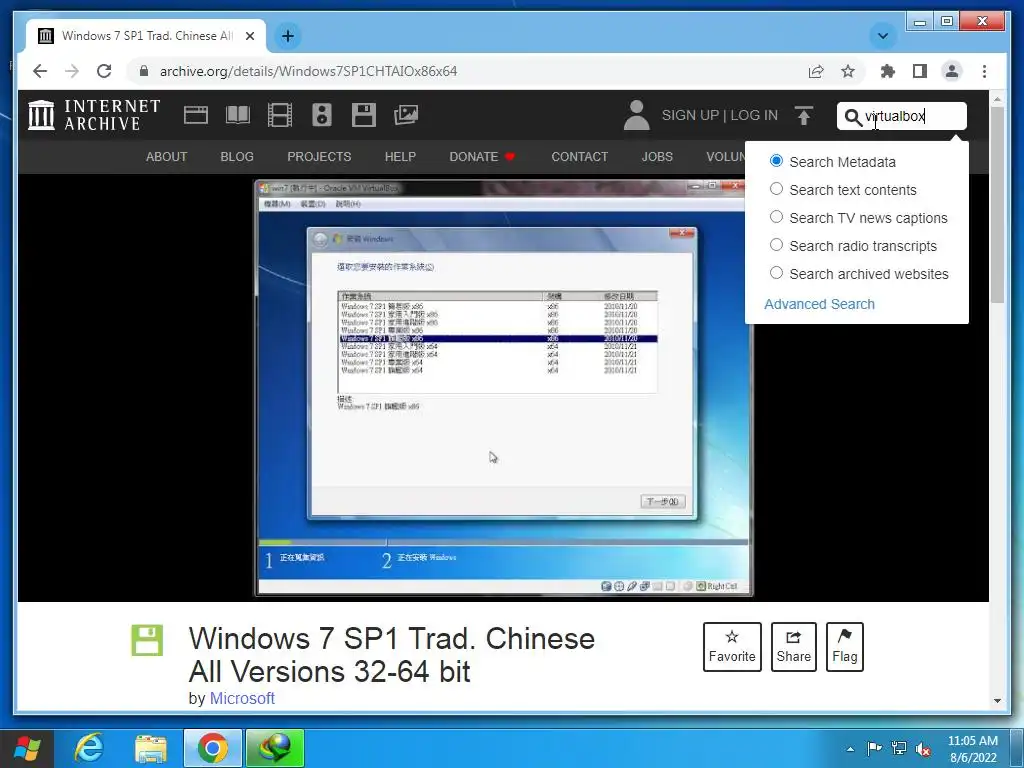
Task: Close the Windows 7 SP1 tab
Action: tap(249, 36)
